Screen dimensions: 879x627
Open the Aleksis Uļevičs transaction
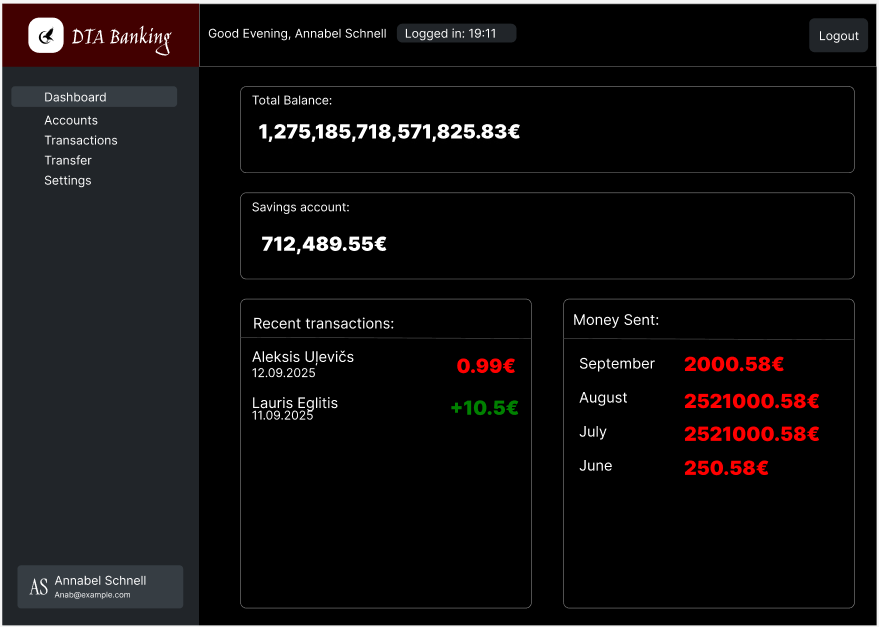point(303,364)
